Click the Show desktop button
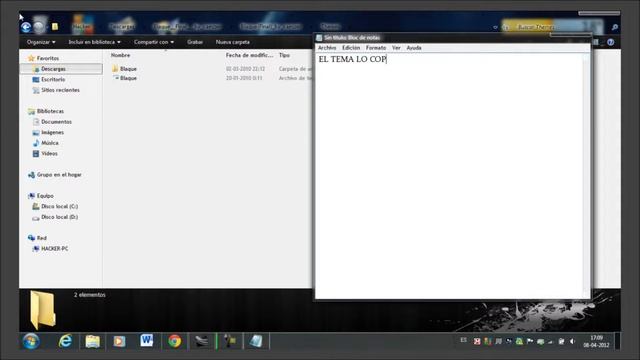This screenshot has width=640, height=360. tap(618, 341)
